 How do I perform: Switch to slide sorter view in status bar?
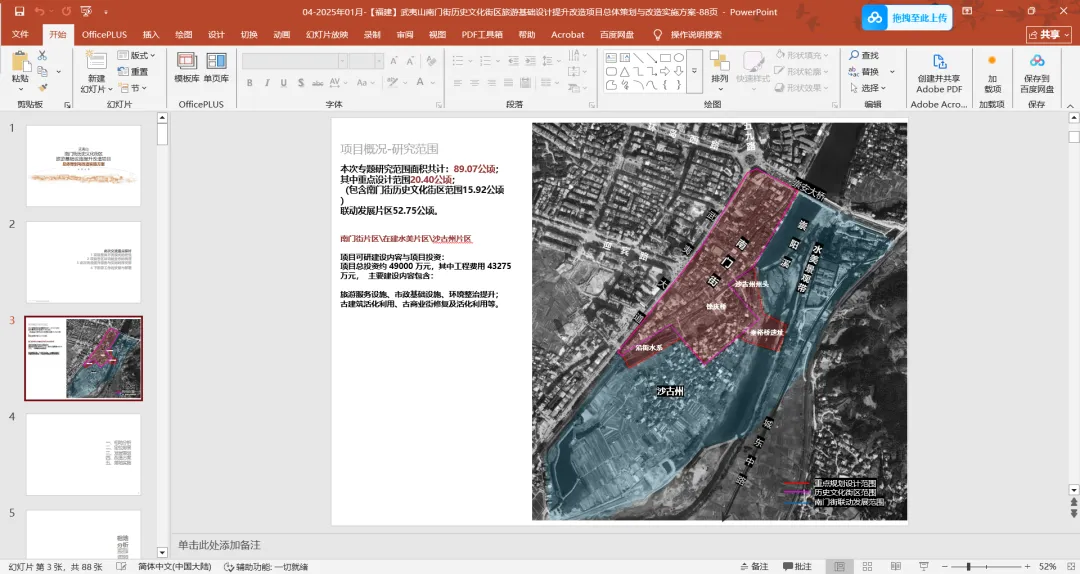click(869, 566)
